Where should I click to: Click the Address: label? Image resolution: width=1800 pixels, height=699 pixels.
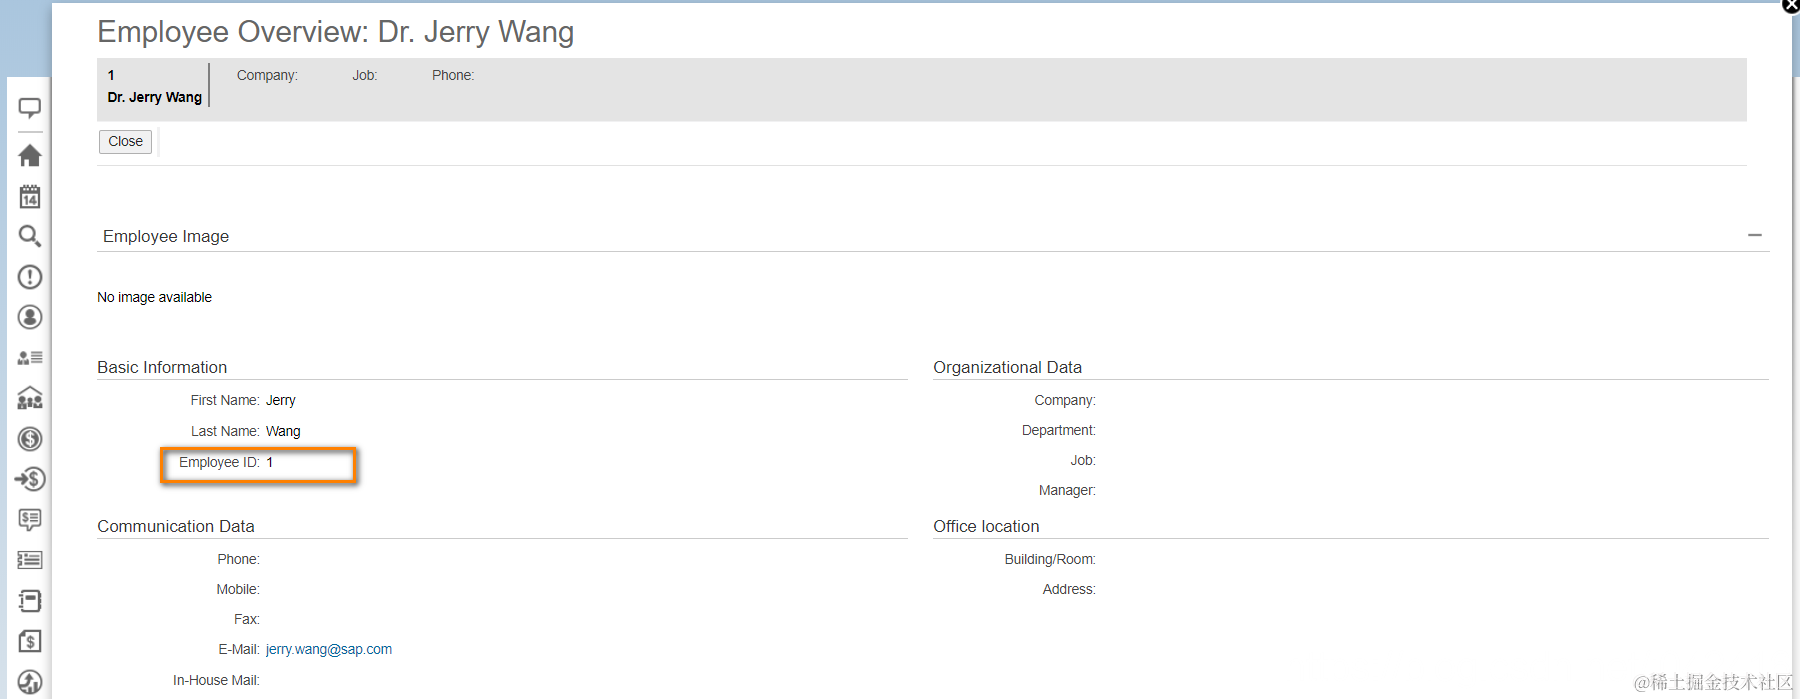pos(1069,590)
